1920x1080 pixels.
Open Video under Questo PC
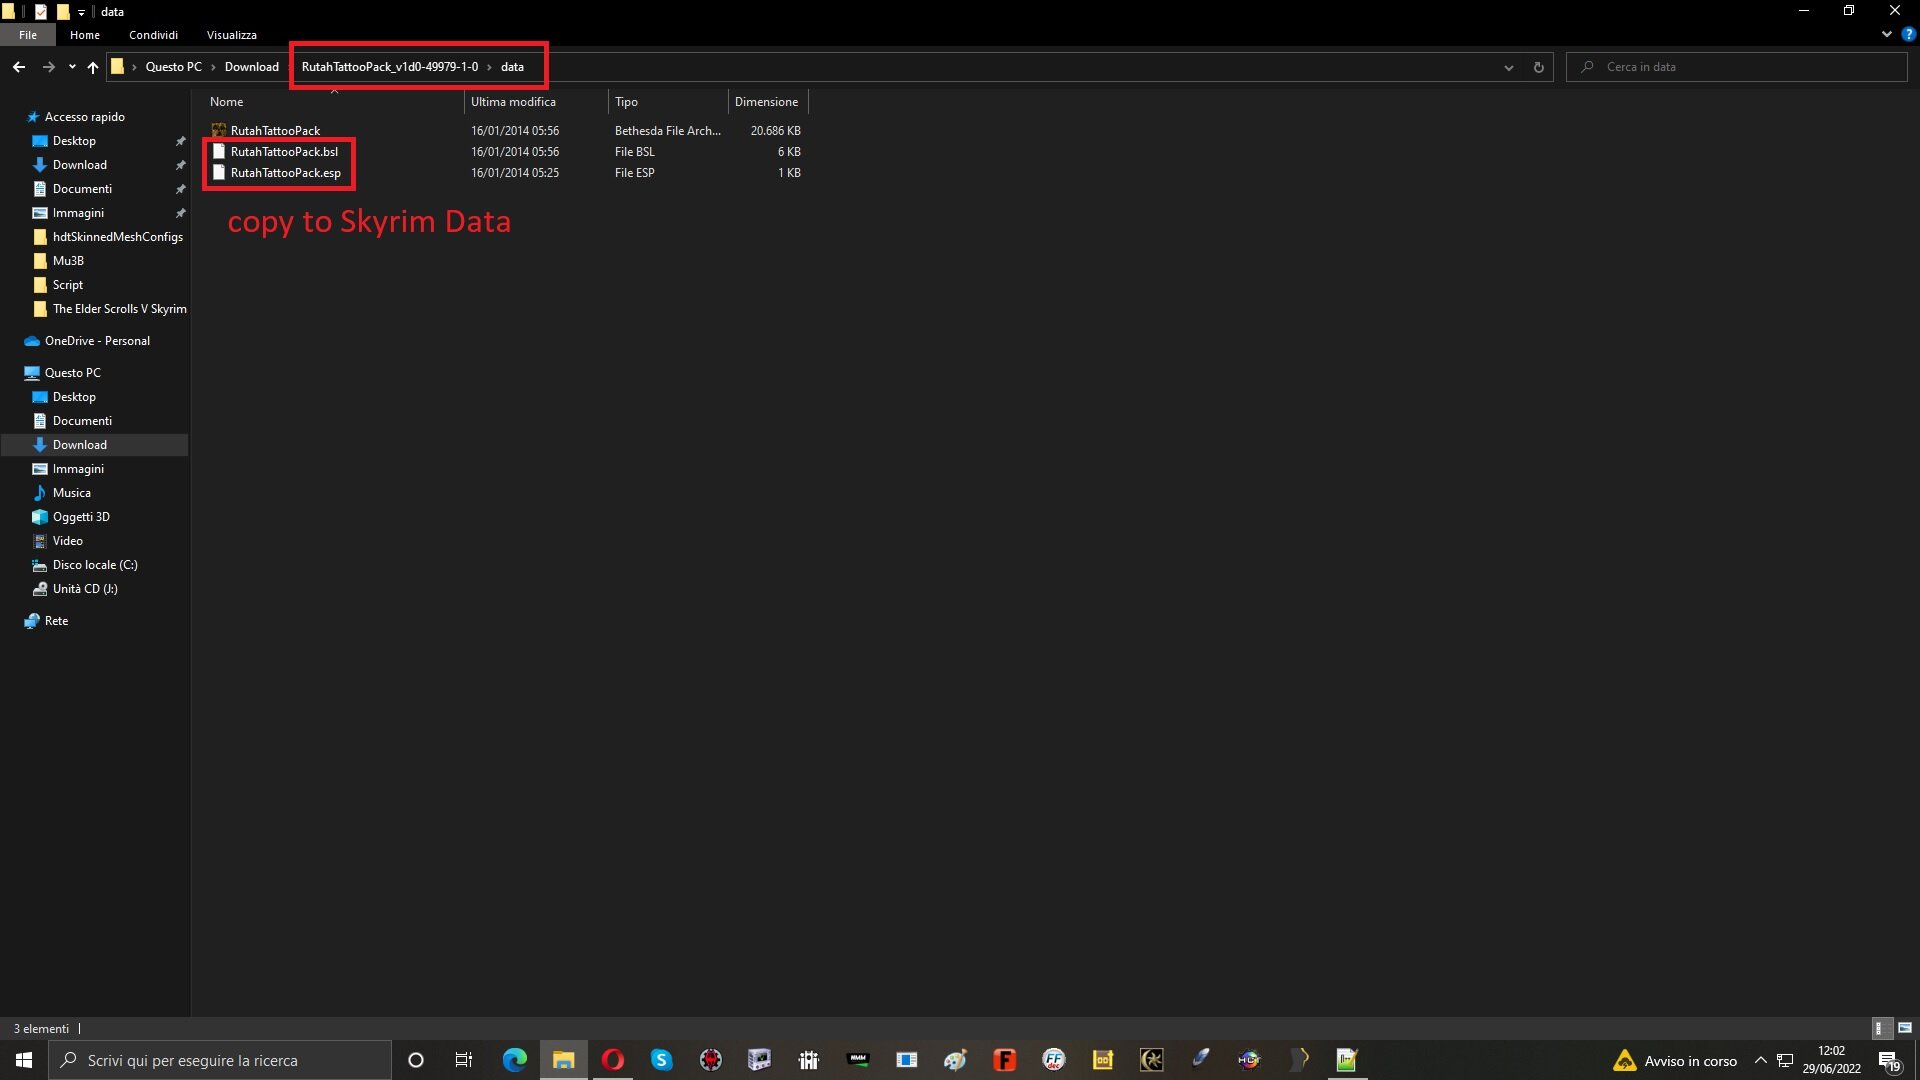pos(67,541)
